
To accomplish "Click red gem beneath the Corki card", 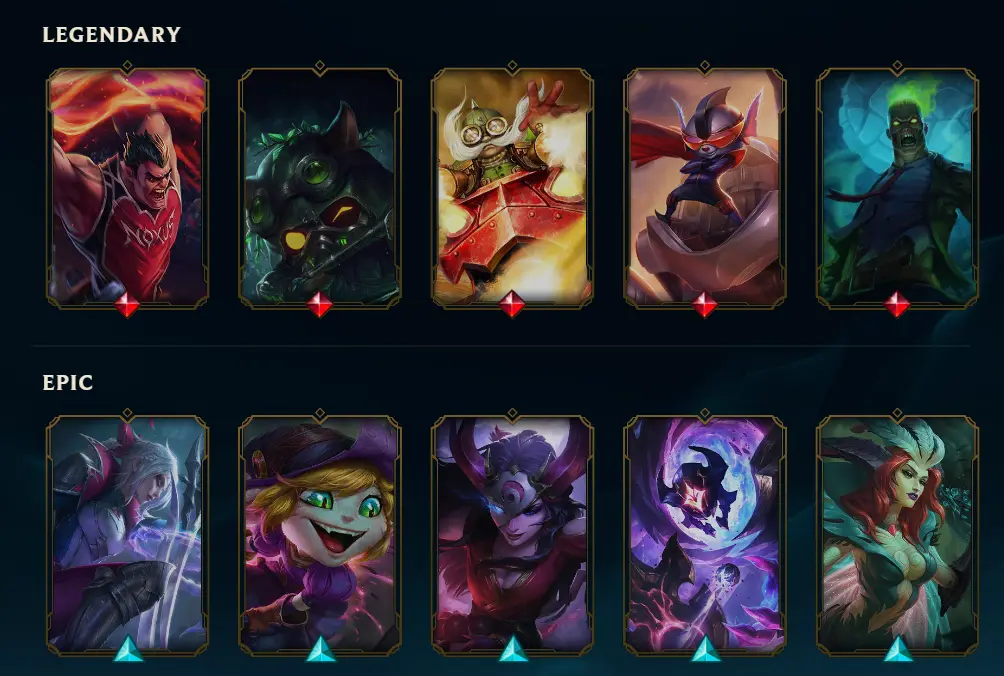I will tap(512, 305).
